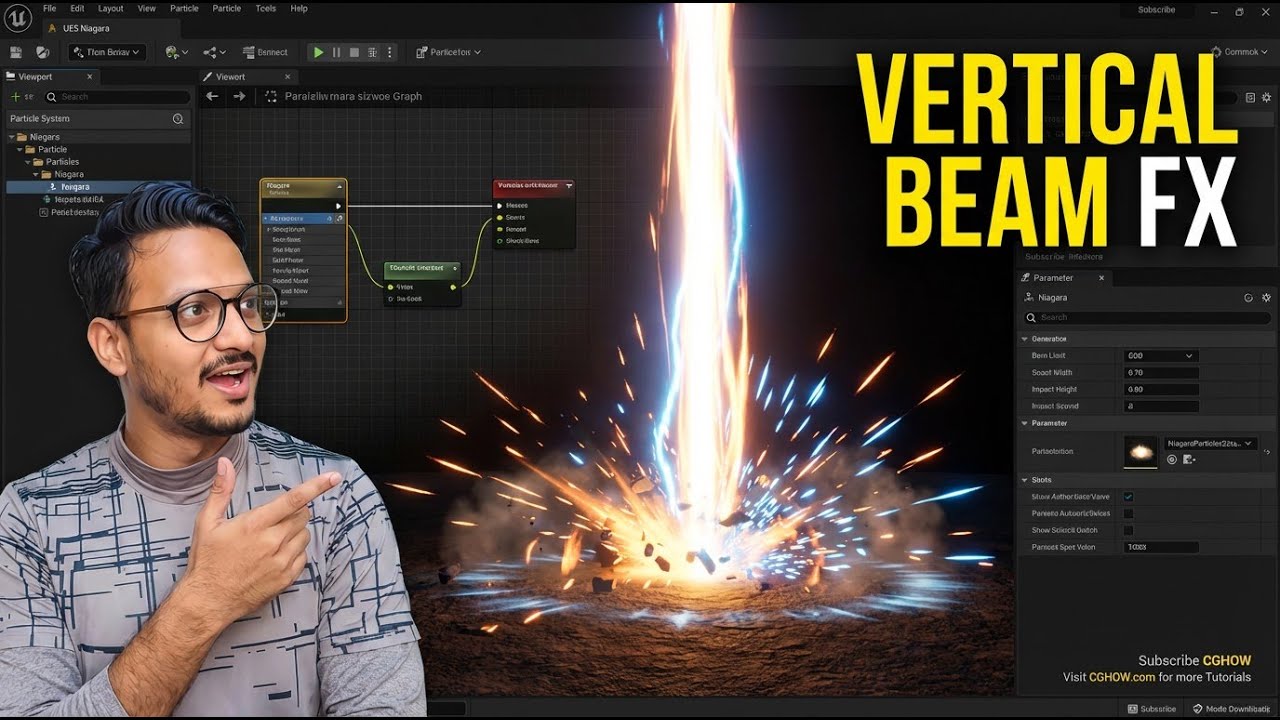1280x720 pixels.
Task: Click the Impact Height value field
Action: pyautogui.click(x=1161, y=390)
